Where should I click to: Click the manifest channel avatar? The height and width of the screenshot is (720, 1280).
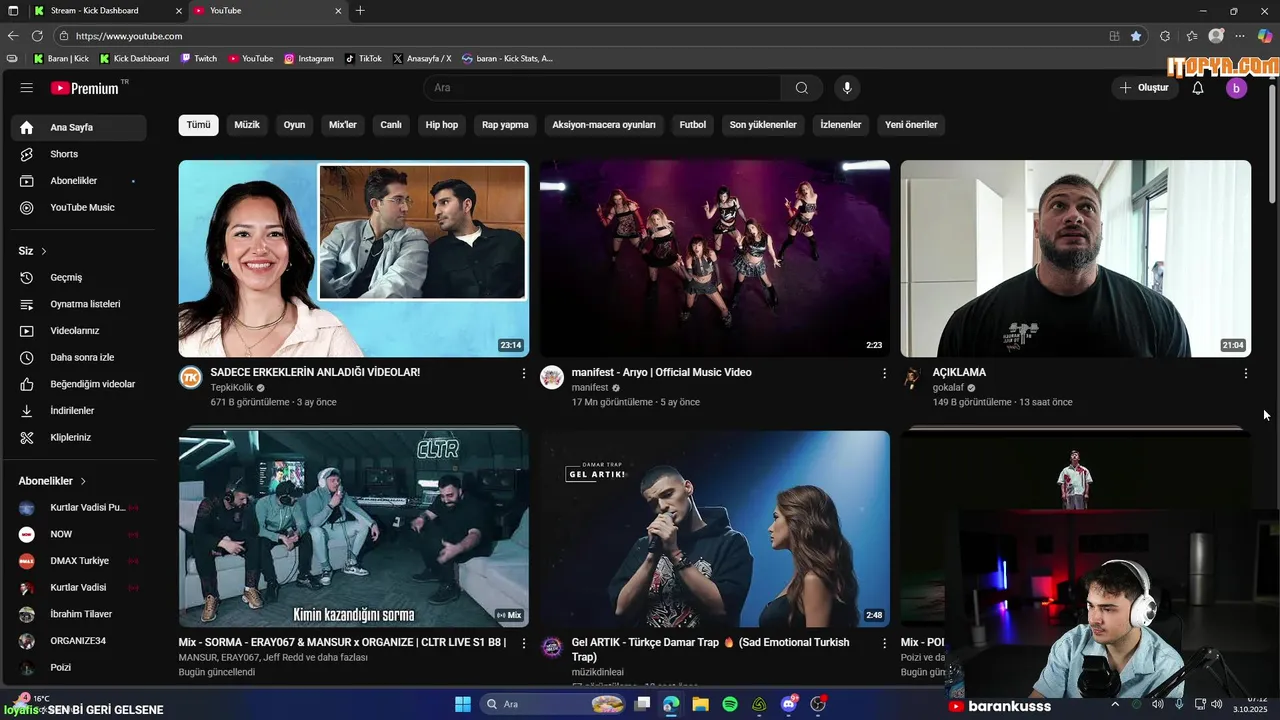click(552, 377)
